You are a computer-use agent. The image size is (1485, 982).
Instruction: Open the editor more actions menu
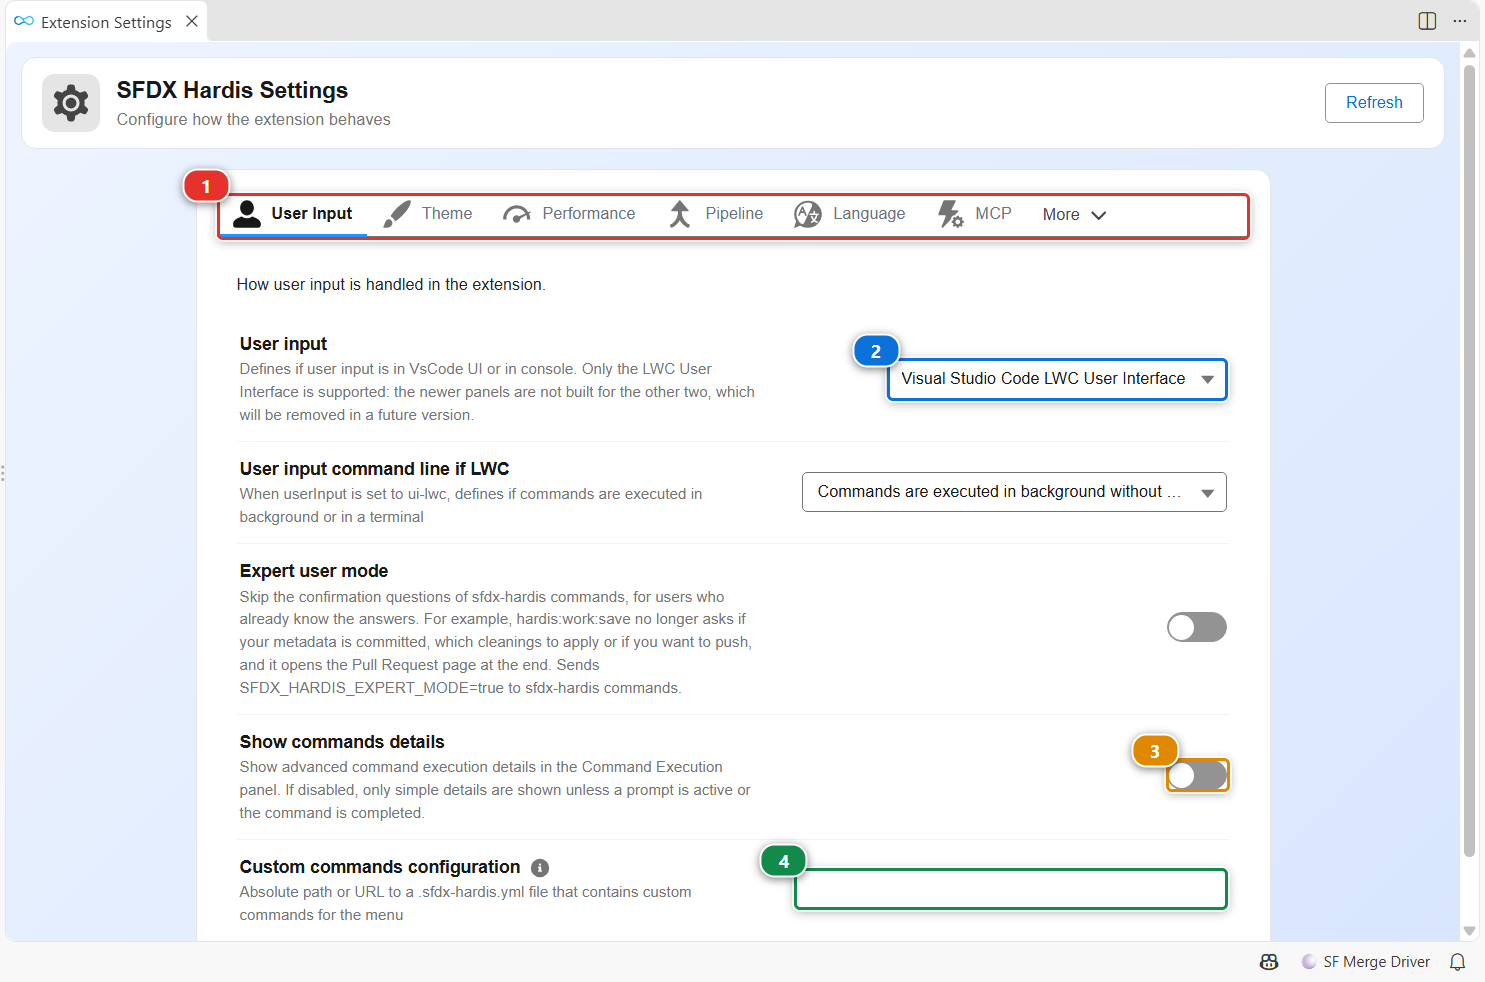pyautogui.click(x=1460, y=21)
